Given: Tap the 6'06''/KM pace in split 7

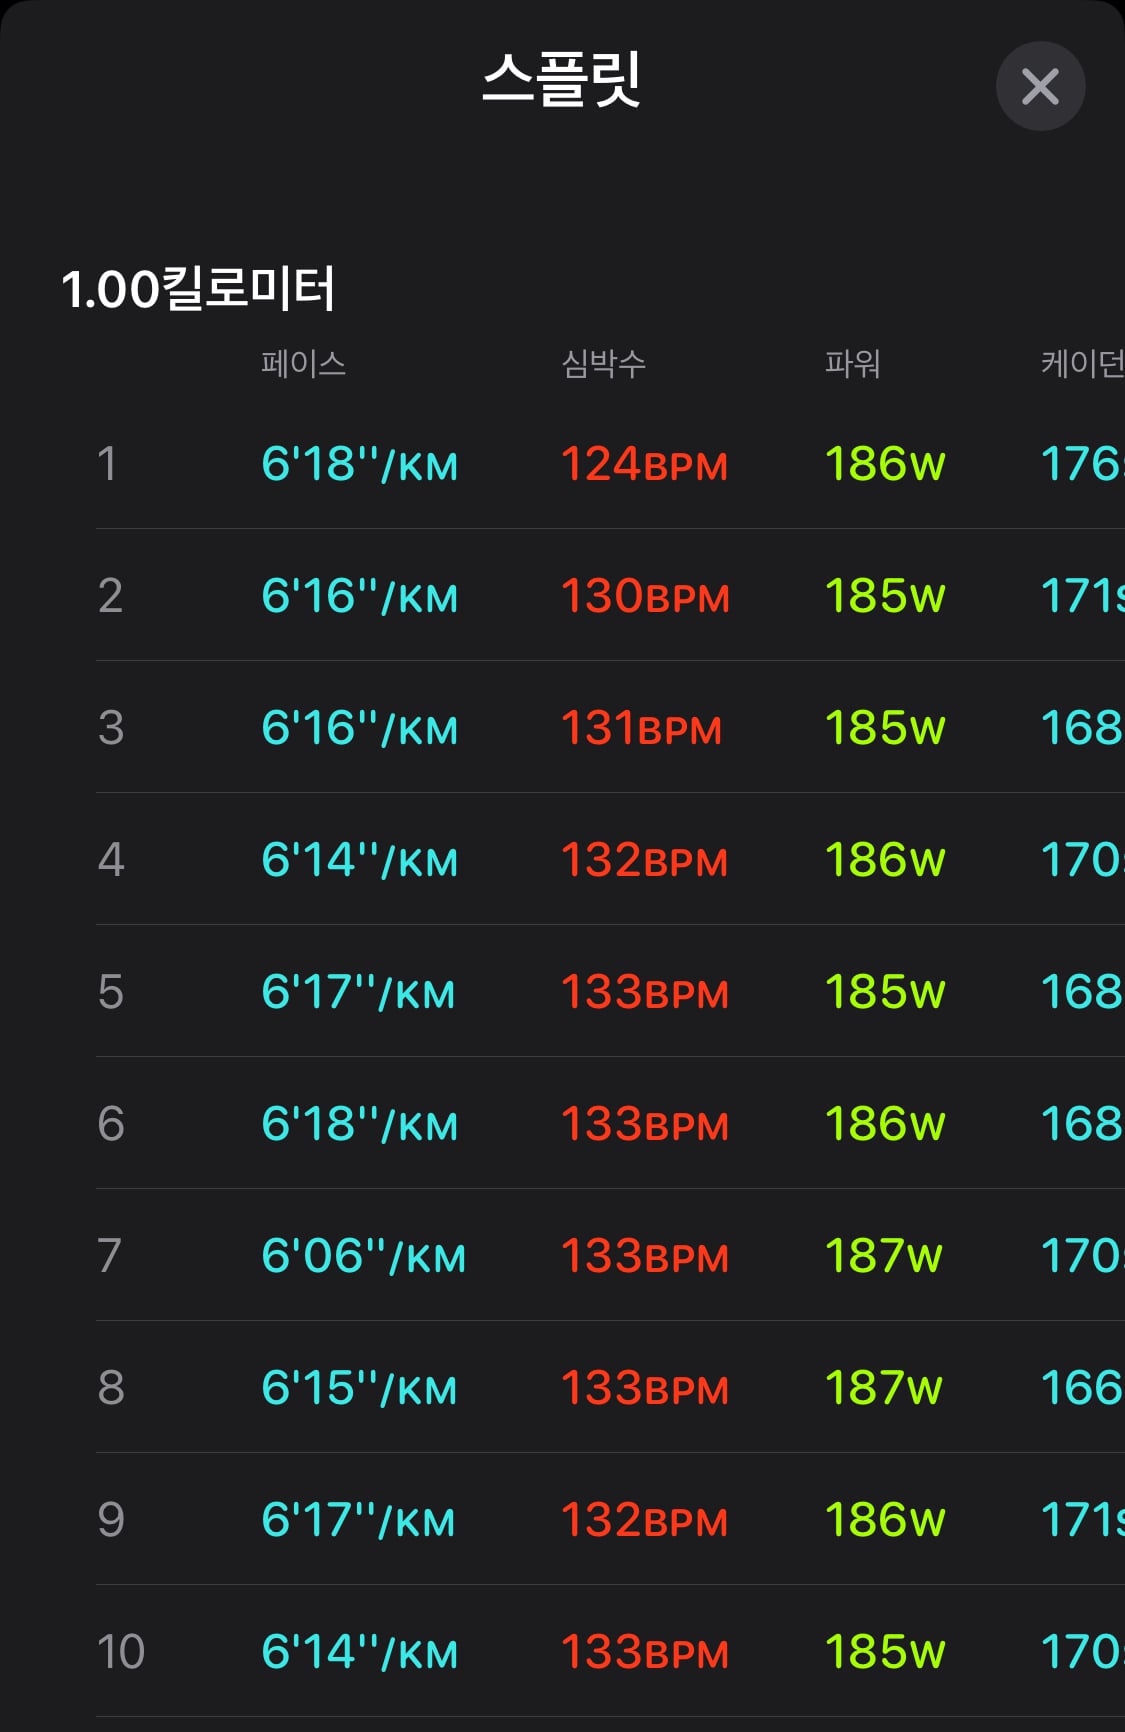Looking at the screenshot, I should point(364,1256).
